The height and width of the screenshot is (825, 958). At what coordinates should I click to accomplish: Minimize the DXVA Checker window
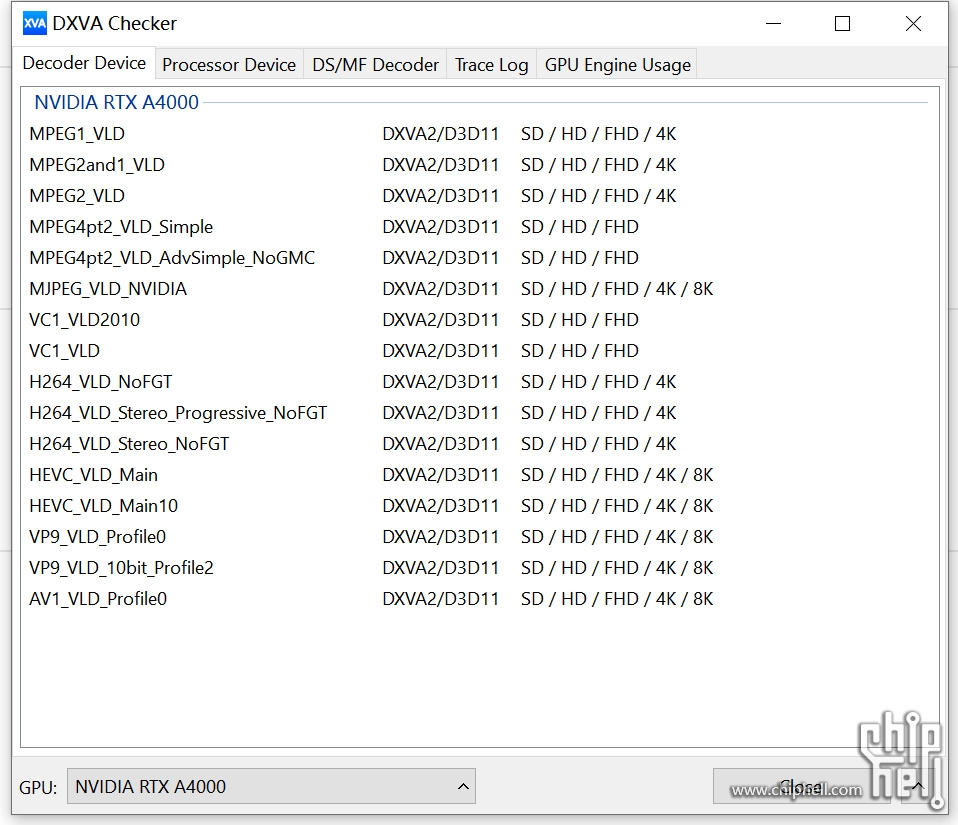point(773,24)
